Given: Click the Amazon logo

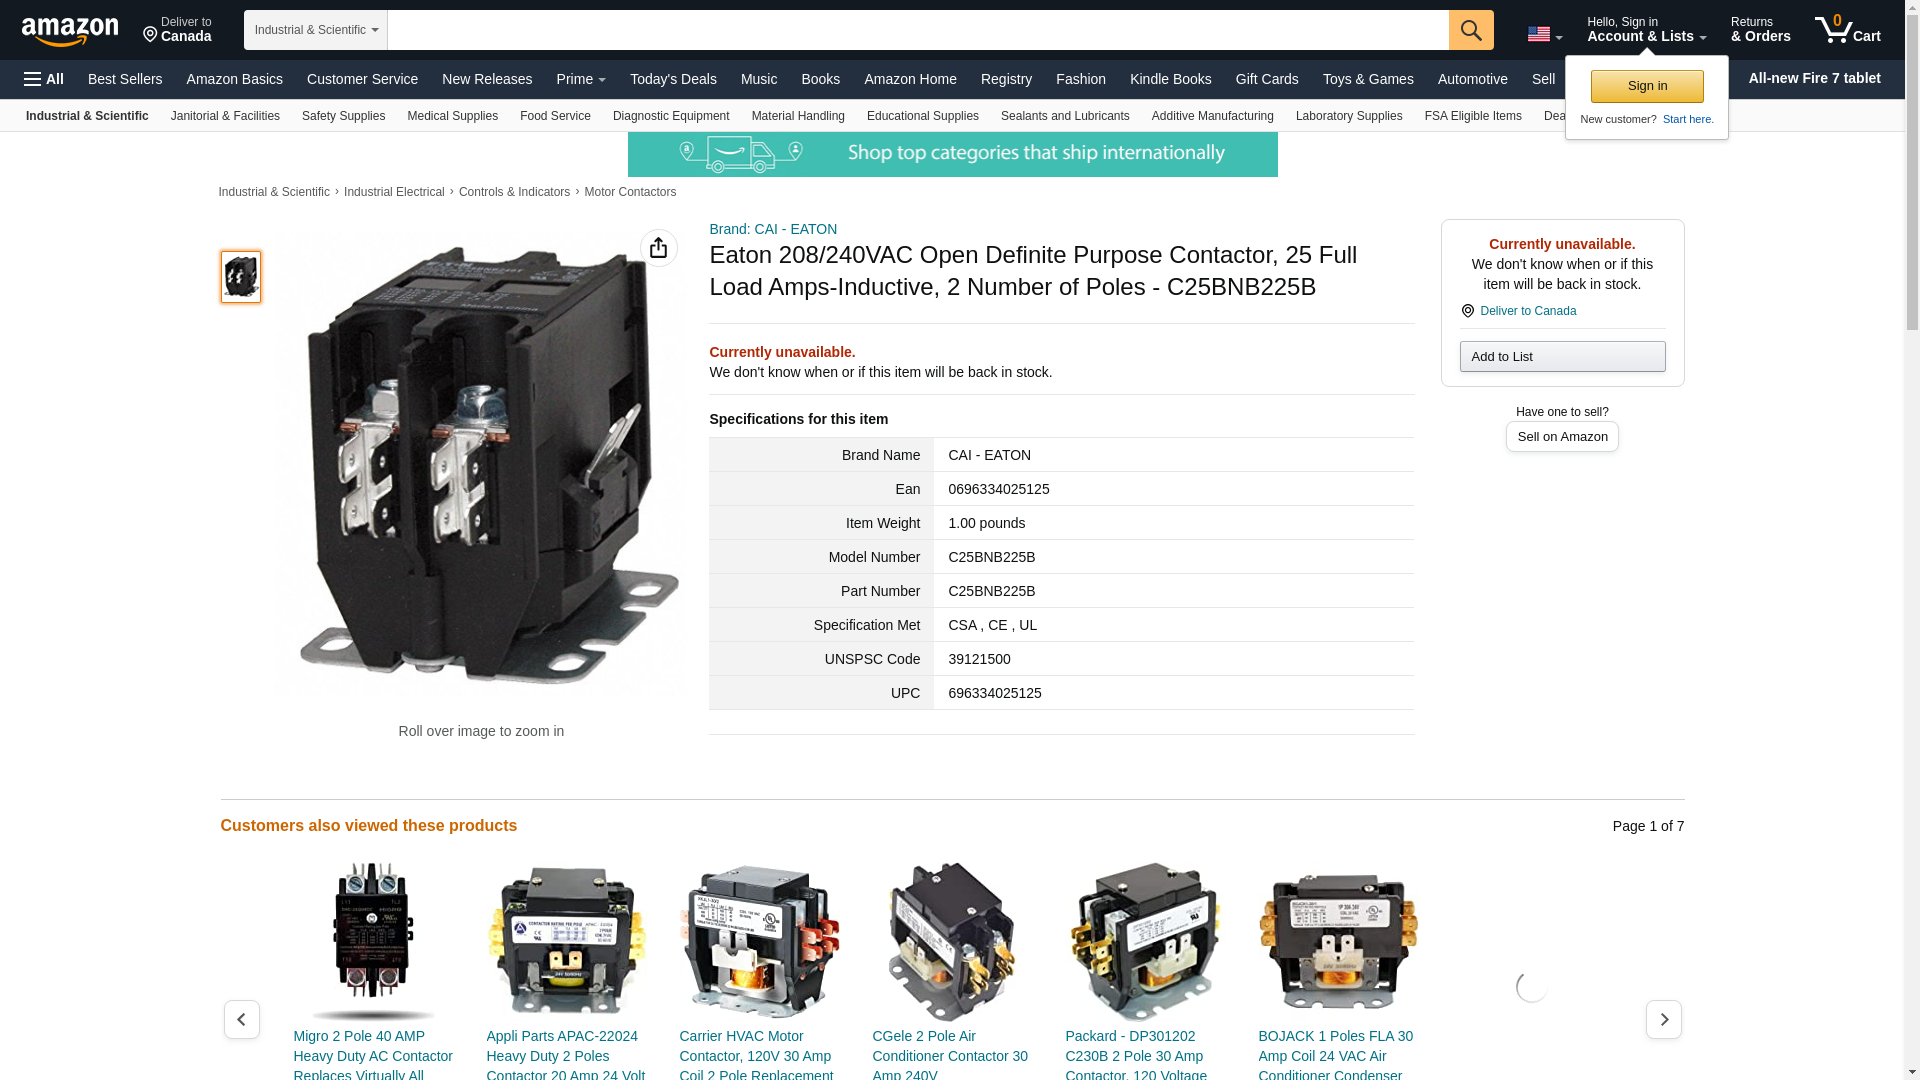Looking at the screenshot, I should coord(70,31).
